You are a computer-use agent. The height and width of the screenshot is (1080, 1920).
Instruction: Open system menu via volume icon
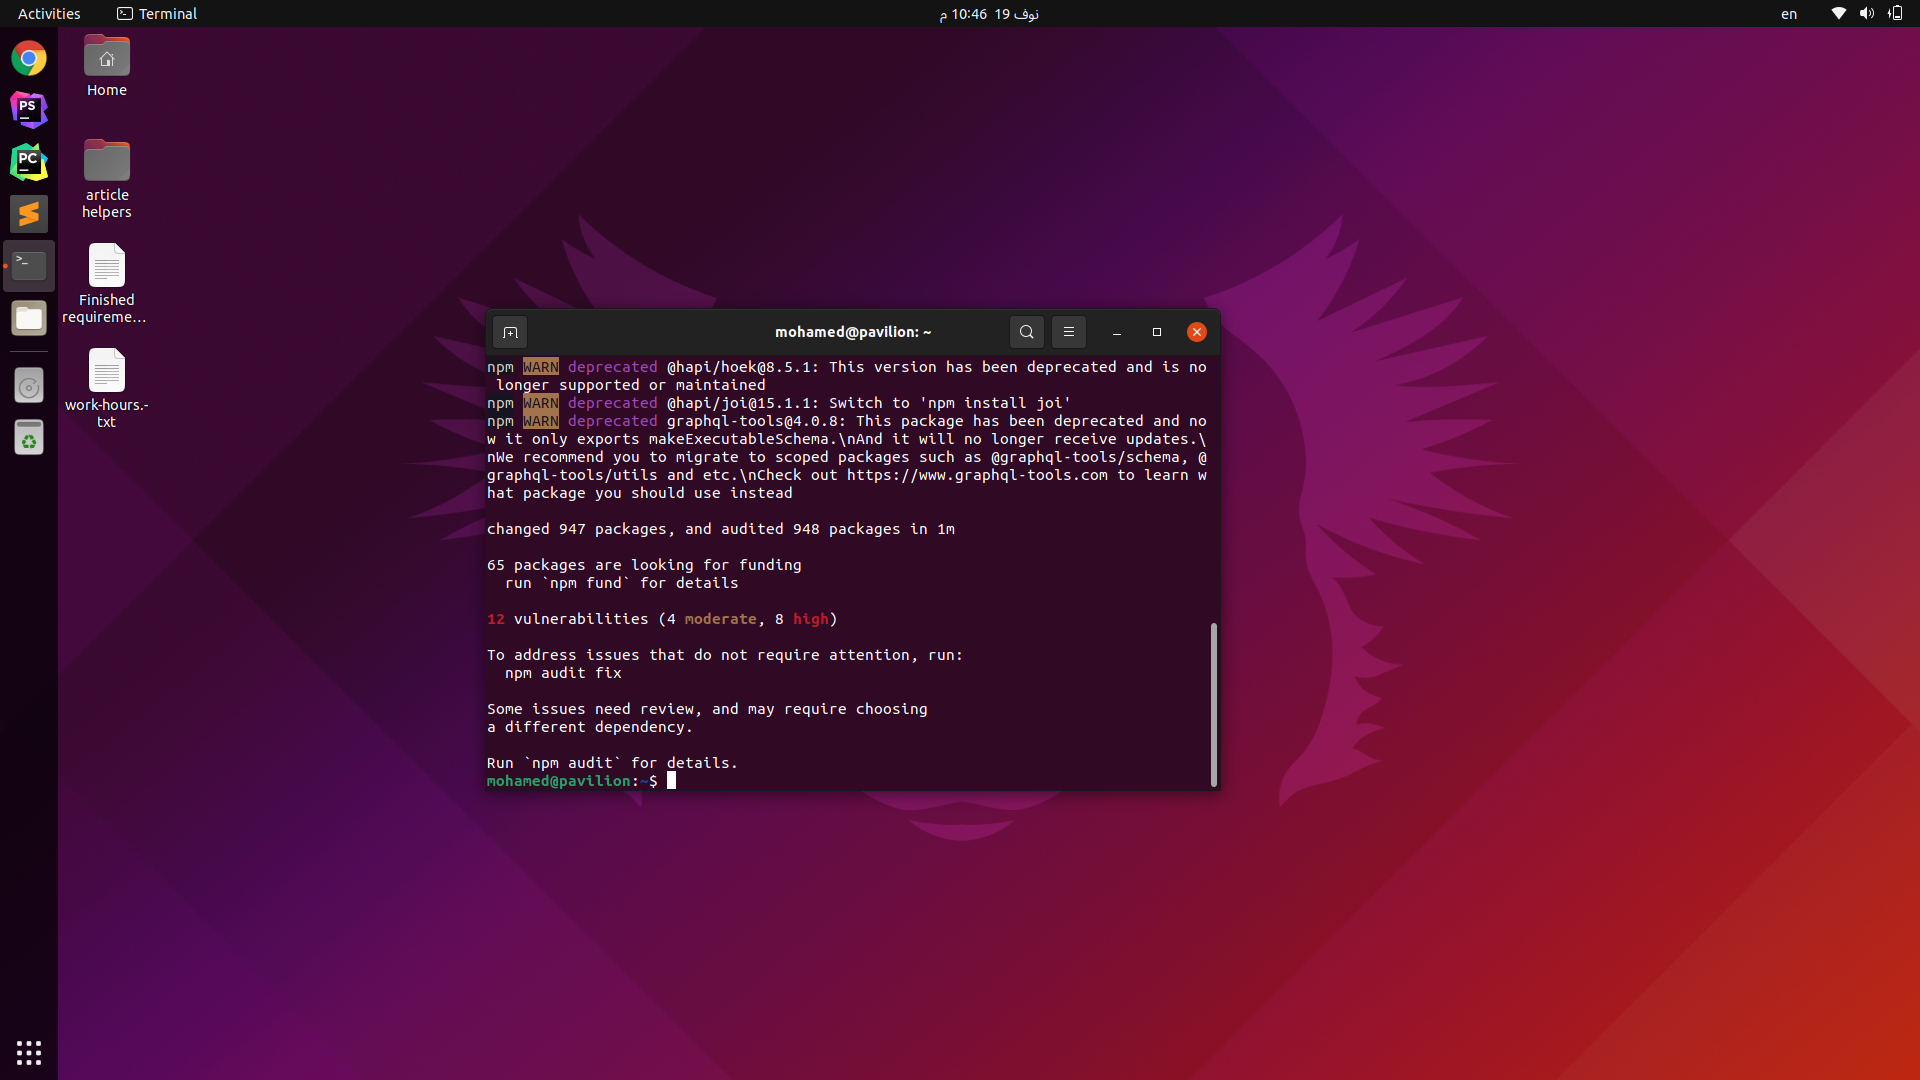point(1866,14)
